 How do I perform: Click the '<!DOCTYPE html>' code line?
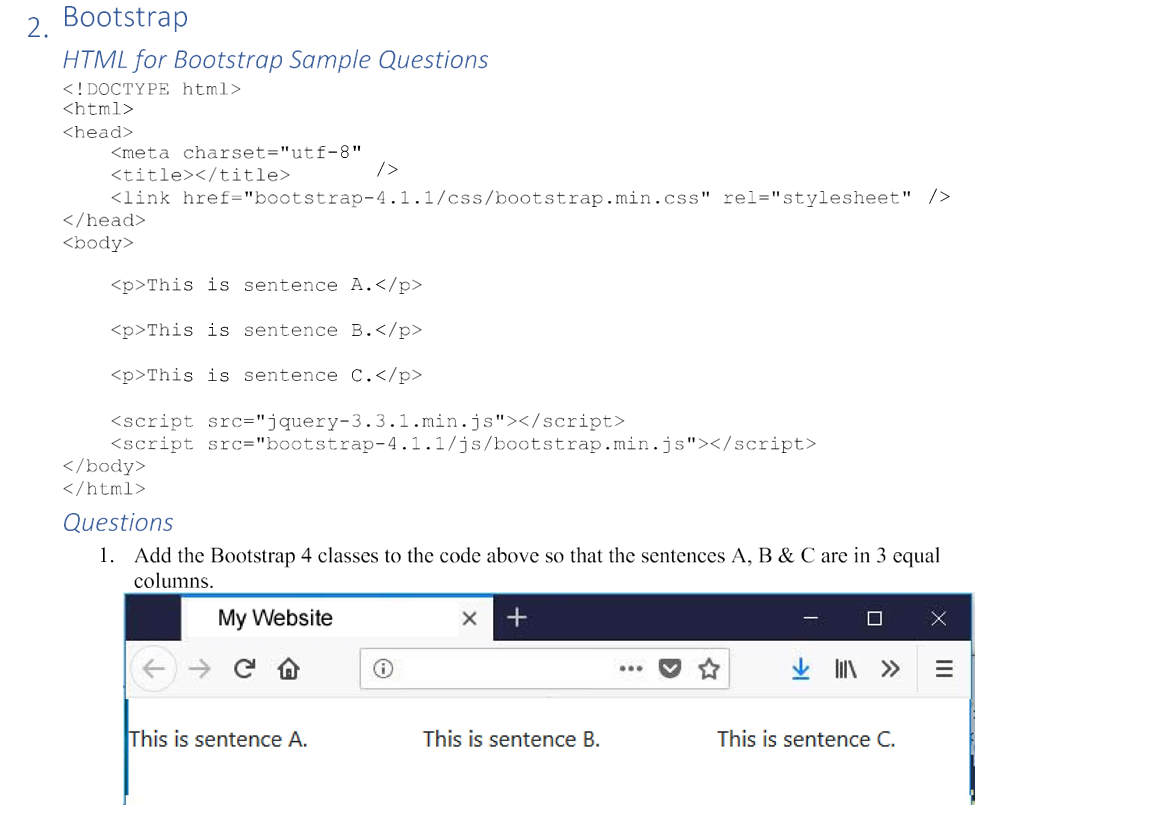[x=152, y=89]
